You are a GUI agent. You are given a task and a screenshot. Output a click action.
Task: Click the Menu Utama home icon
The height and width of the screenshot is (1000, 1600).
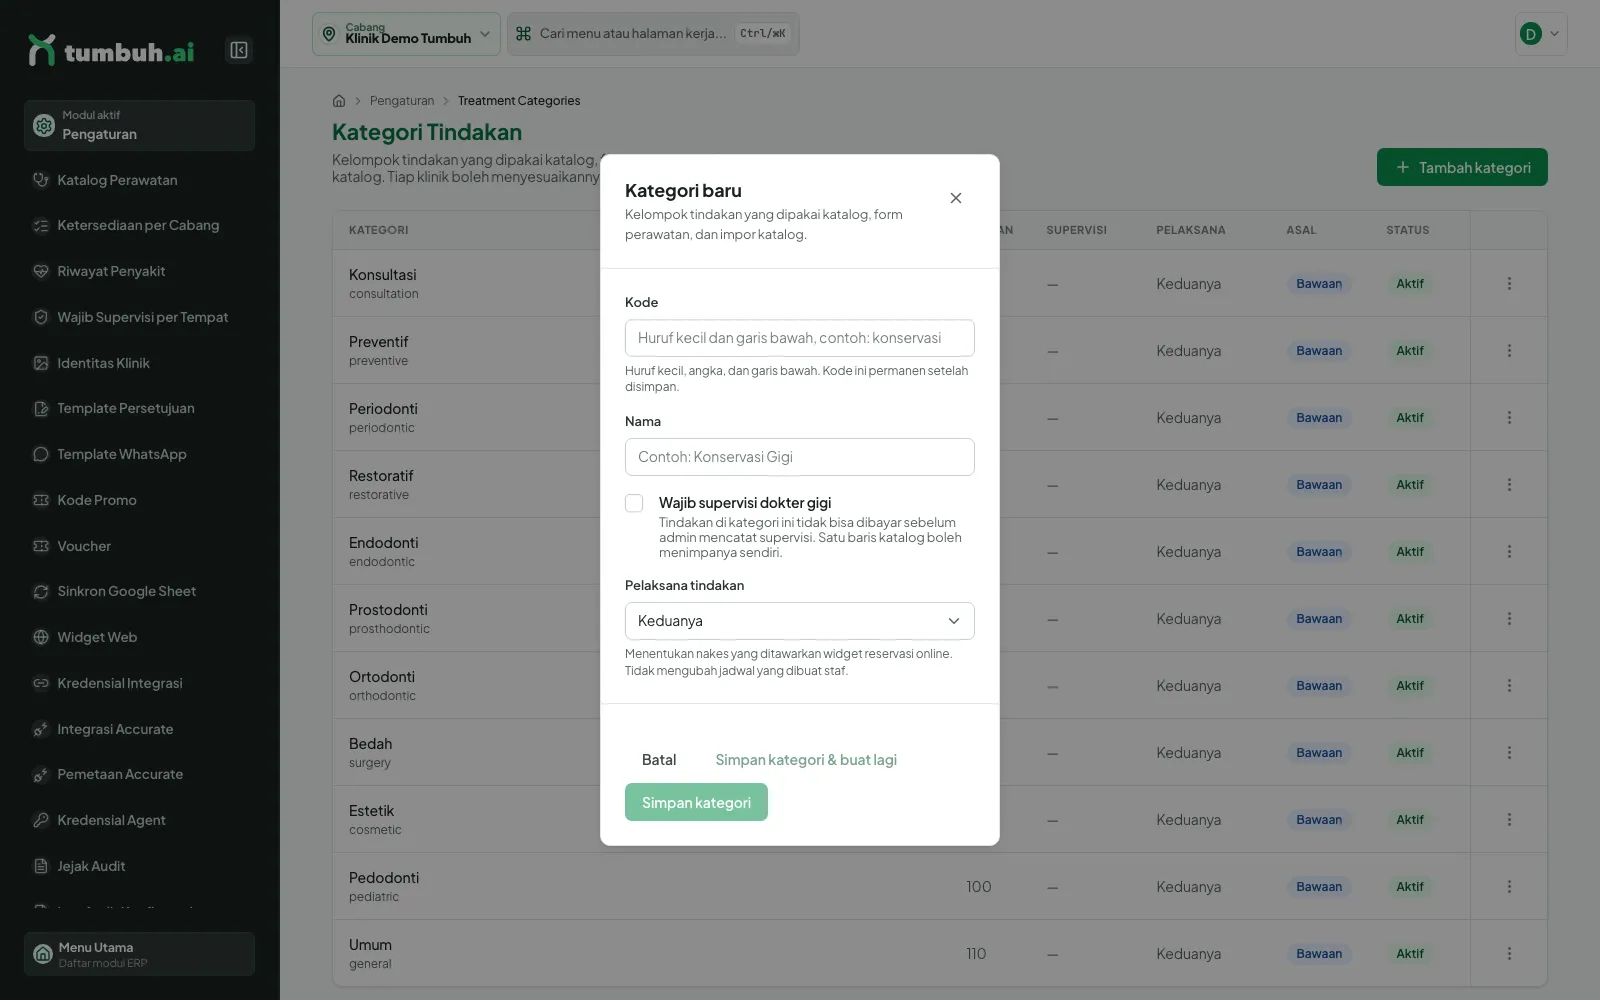[x=43, y=954]
